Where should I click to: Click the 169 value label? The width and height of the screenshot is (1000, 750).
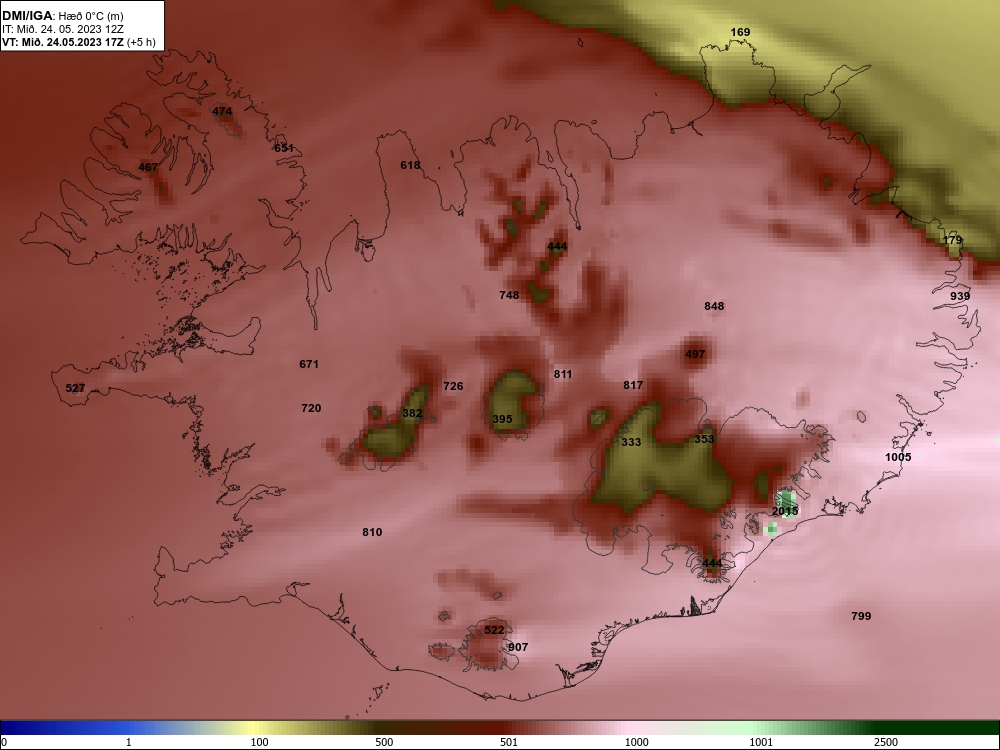click(740, 32)
